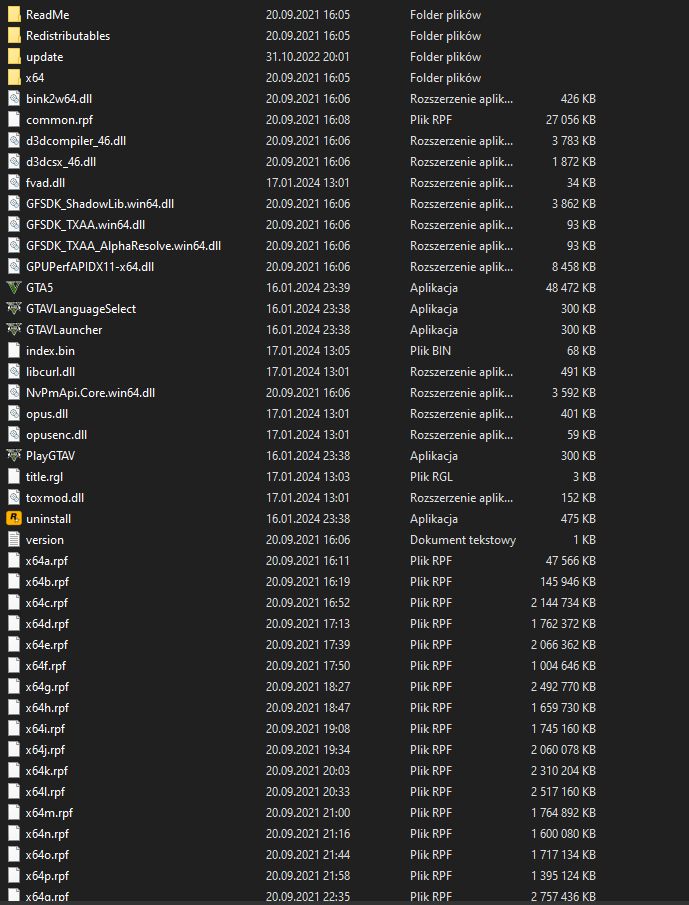The width and height of the screenshot is (689, 905).
Task: Click the title.rgl file entry
Action: (45, 477)
